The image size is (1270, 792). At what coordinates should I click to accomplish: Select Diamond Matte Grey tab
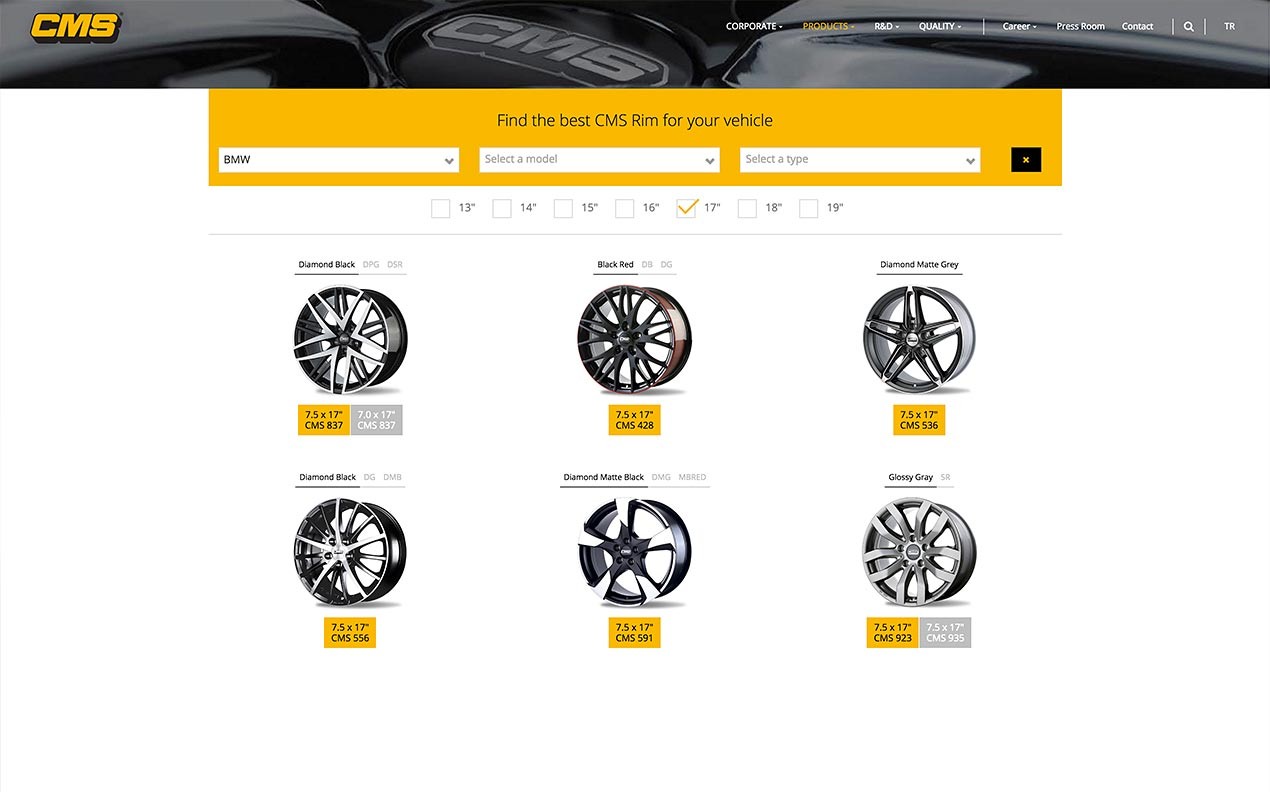tap(919, 265)
